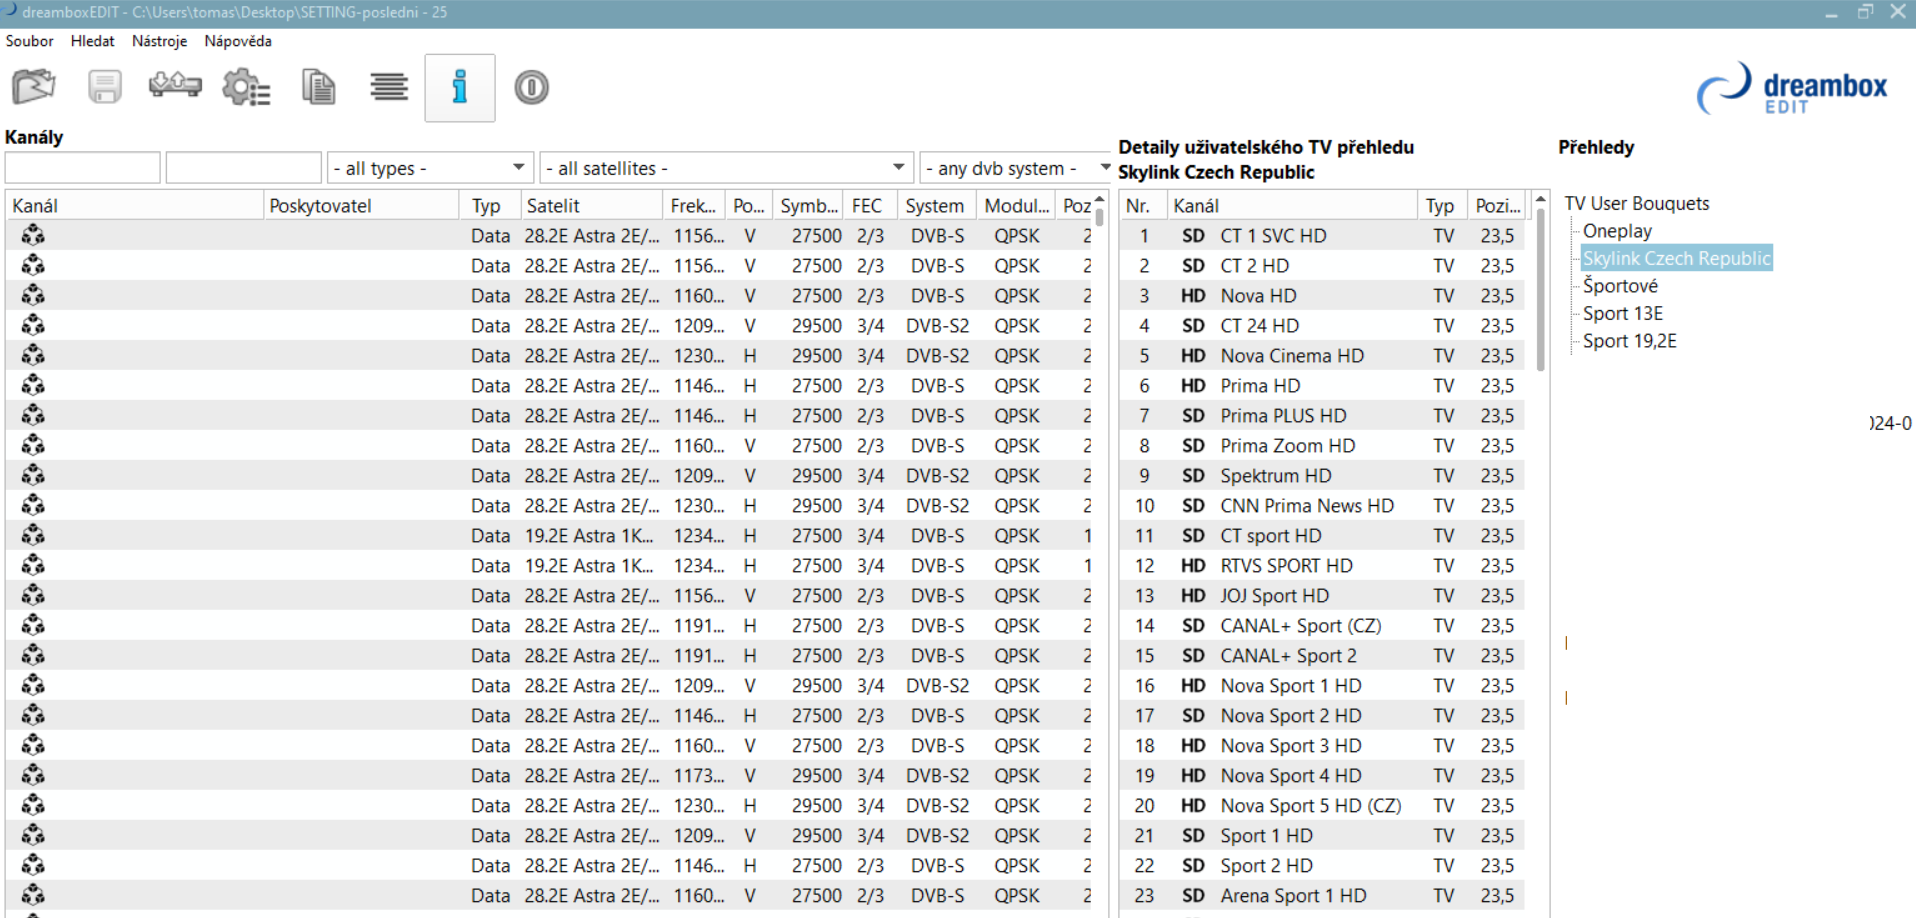Open the Soubor menu

pyautogui.click(x=30, y=41)
